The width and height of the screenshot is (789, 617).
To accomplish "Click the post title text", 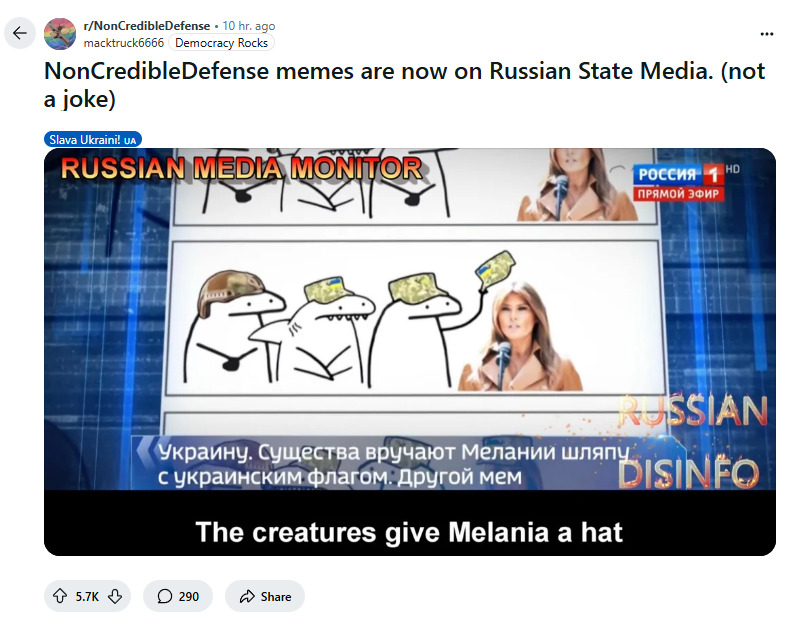I will (x=405, y=85).
